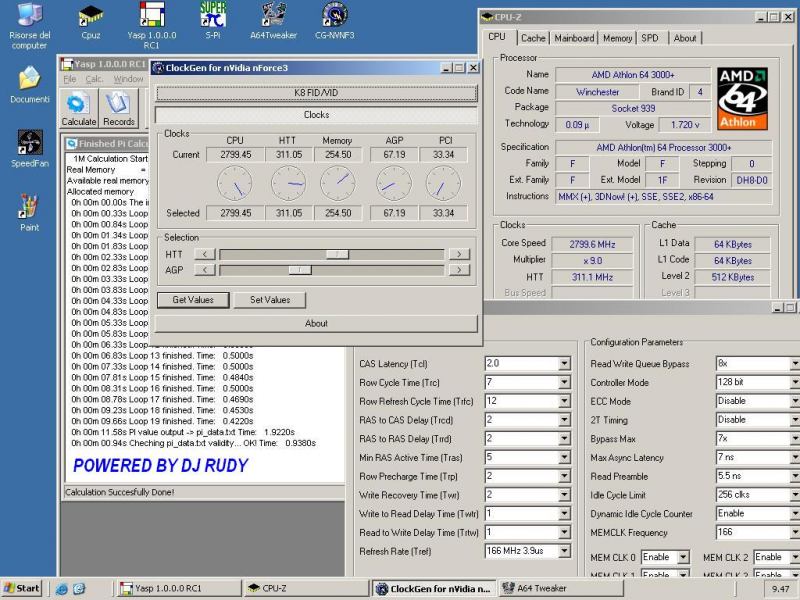Expand Row Precharge Time (Trp) dropdown
Image resolution: width=800 pixels, height=600 pixels.
[564, 477]
